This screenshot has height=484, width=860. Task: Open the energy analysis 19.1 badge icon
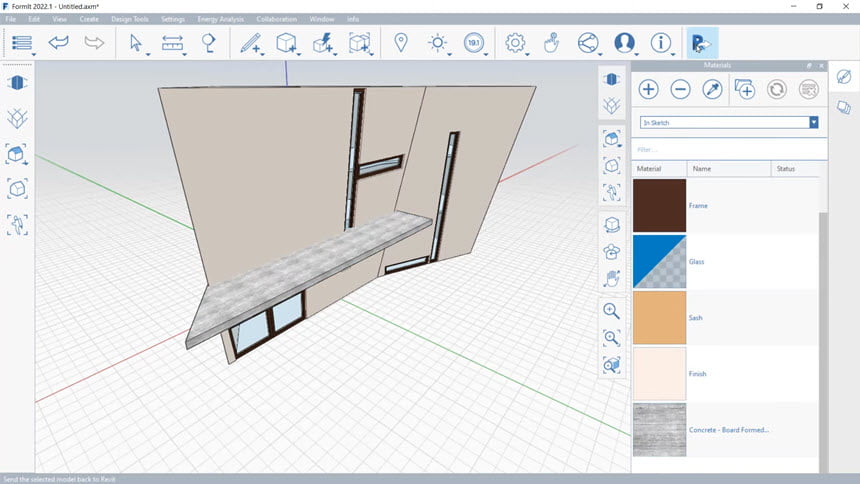pyautogui.click(x=474, y=42)
